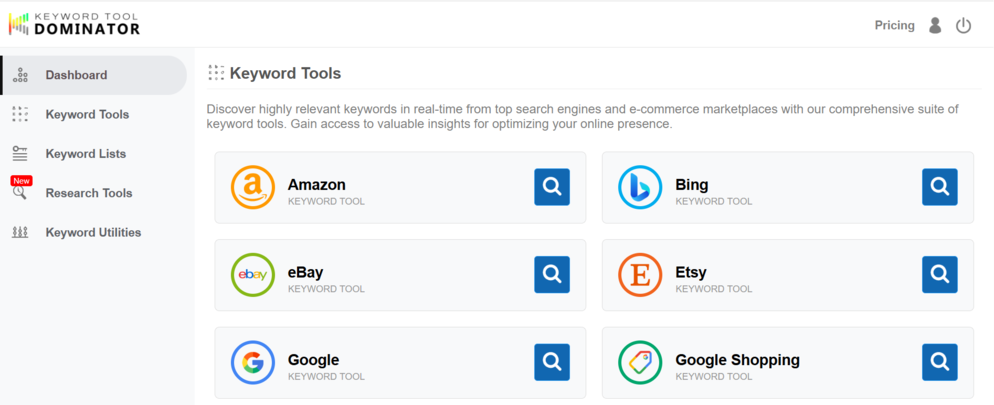Image resolution: width=994 pixels, height=405 pixels.
Task: Click the Amazon logo icon
Action: click(253, 187)
